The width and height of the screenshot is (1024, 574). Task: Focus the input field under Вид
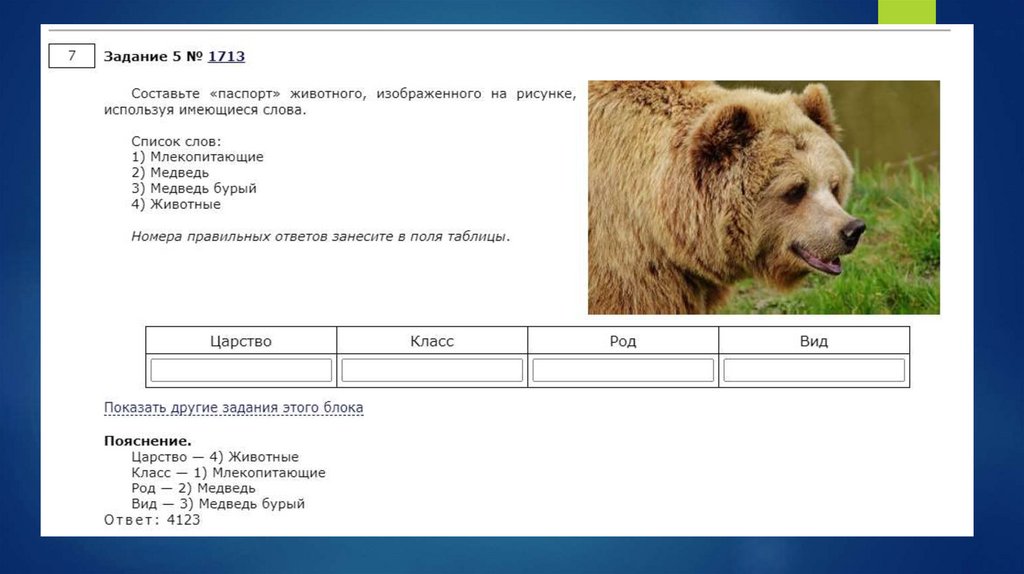pos(814,370)
